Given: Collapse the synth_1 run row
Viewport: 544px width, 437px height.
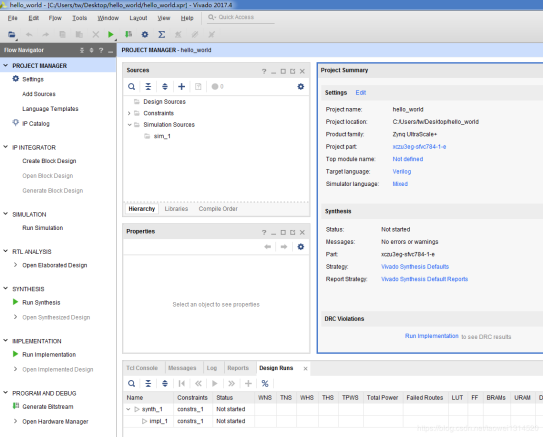Looking at the screenshot, I should point(128,409).
